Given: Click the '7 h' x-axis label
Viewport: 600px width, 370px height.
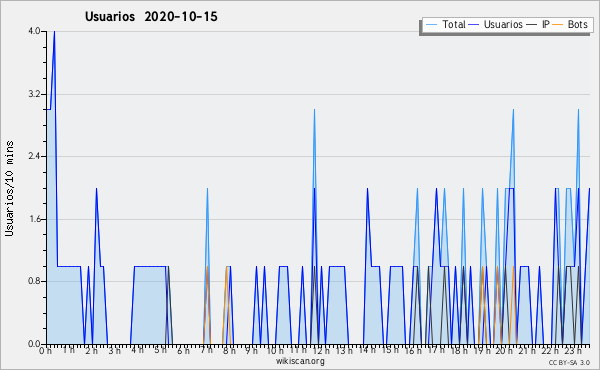Looking at the screenshot, I should click(206, 350).
